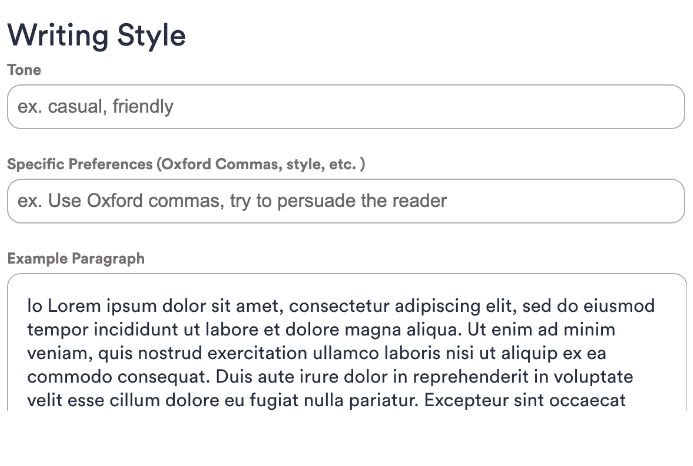Select the Tone field label
Image resolution: width=693 pixels, height=466 pixels.
click(x=24, y=70)
